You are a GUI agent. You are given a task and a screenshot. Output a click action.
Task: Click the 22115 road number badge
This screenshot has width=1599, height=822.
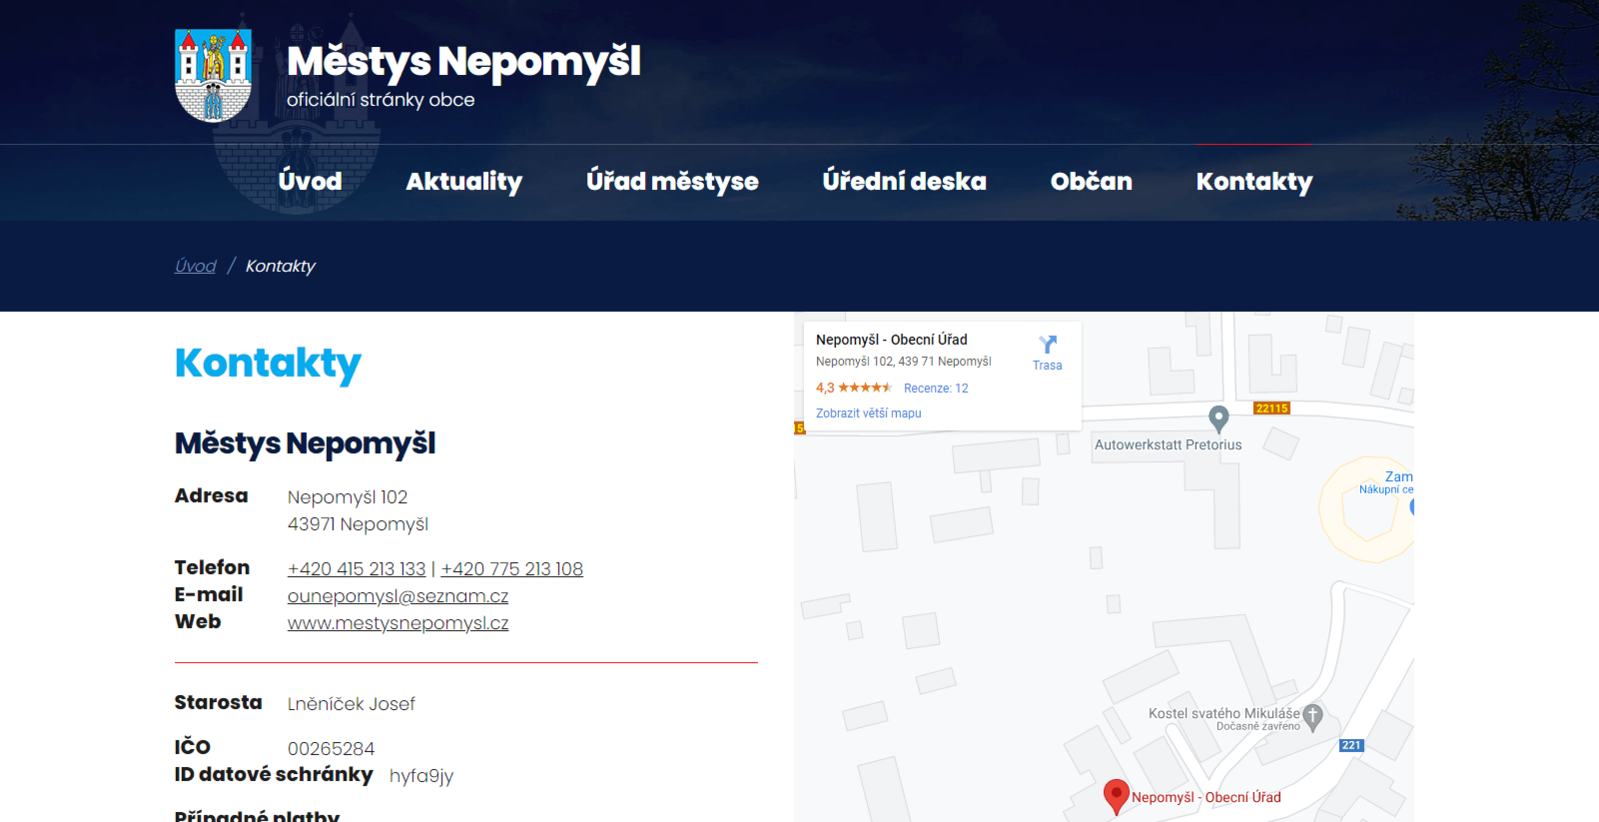(1271, 408)
